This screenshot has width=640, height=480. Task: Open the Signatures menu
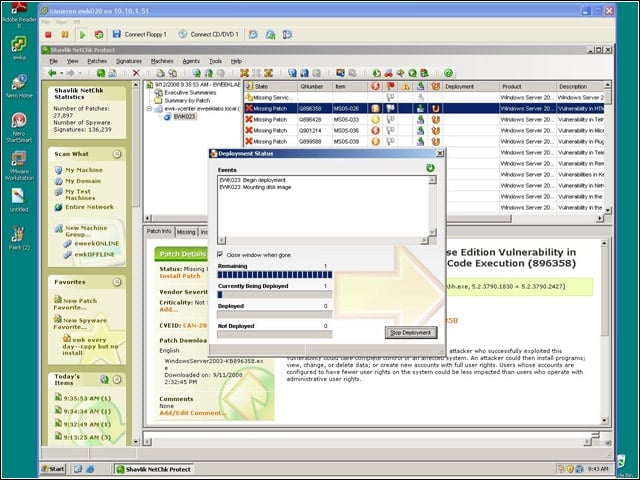[x=129, y=61]
